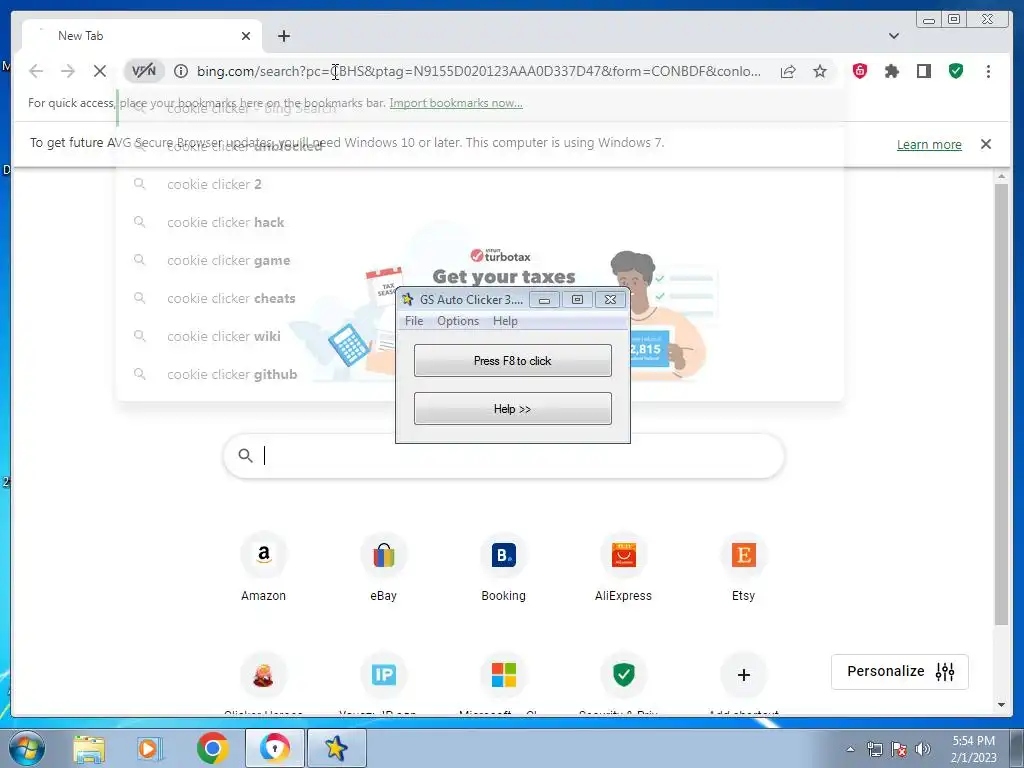Screen dimensions: 1024x768
Task: Bookmark this page with the star icon
Action: [820, 71]
